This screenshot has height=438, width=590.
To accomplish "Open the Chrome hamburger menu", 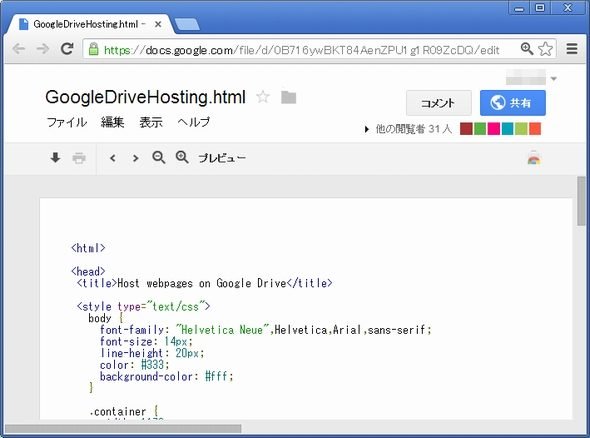I will (x=572, y=49).
